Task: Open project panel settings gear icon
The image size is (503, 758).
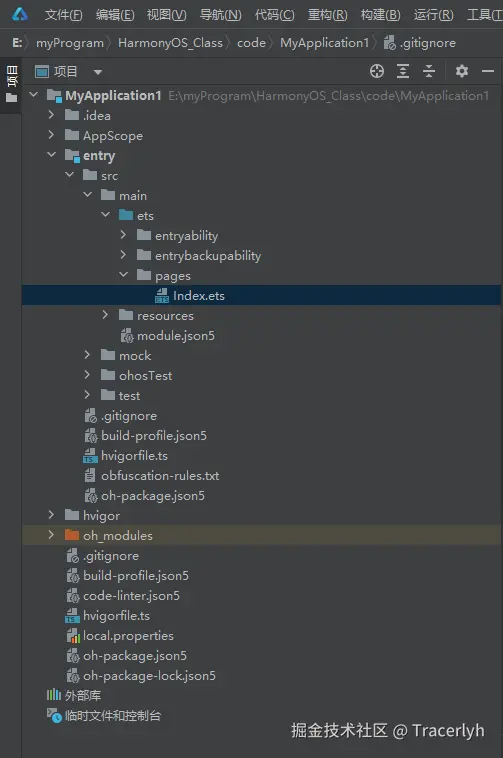Action: [461, 72]
